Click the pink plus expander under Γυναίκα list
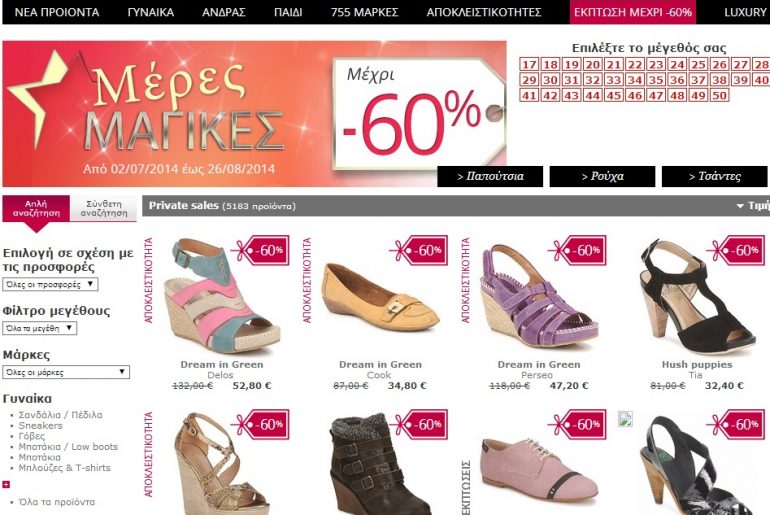 pos(6,485)
